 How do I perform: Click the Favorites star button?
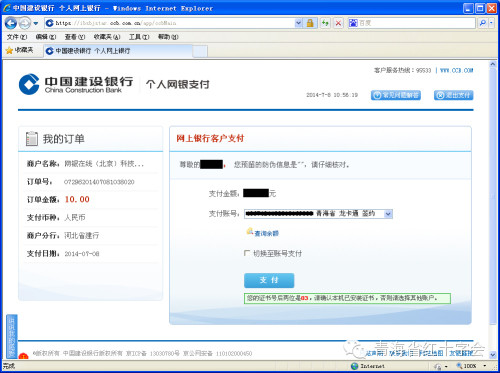pyautogui.click(x=19, y=50)
